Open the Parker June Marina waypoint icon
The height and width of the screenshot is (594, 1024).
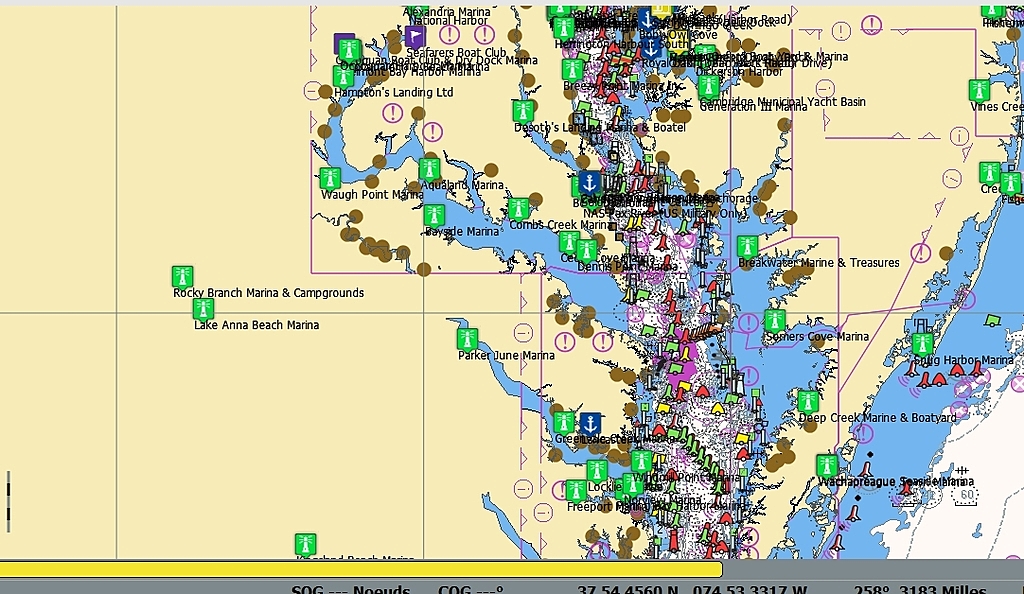click(467, 339)
